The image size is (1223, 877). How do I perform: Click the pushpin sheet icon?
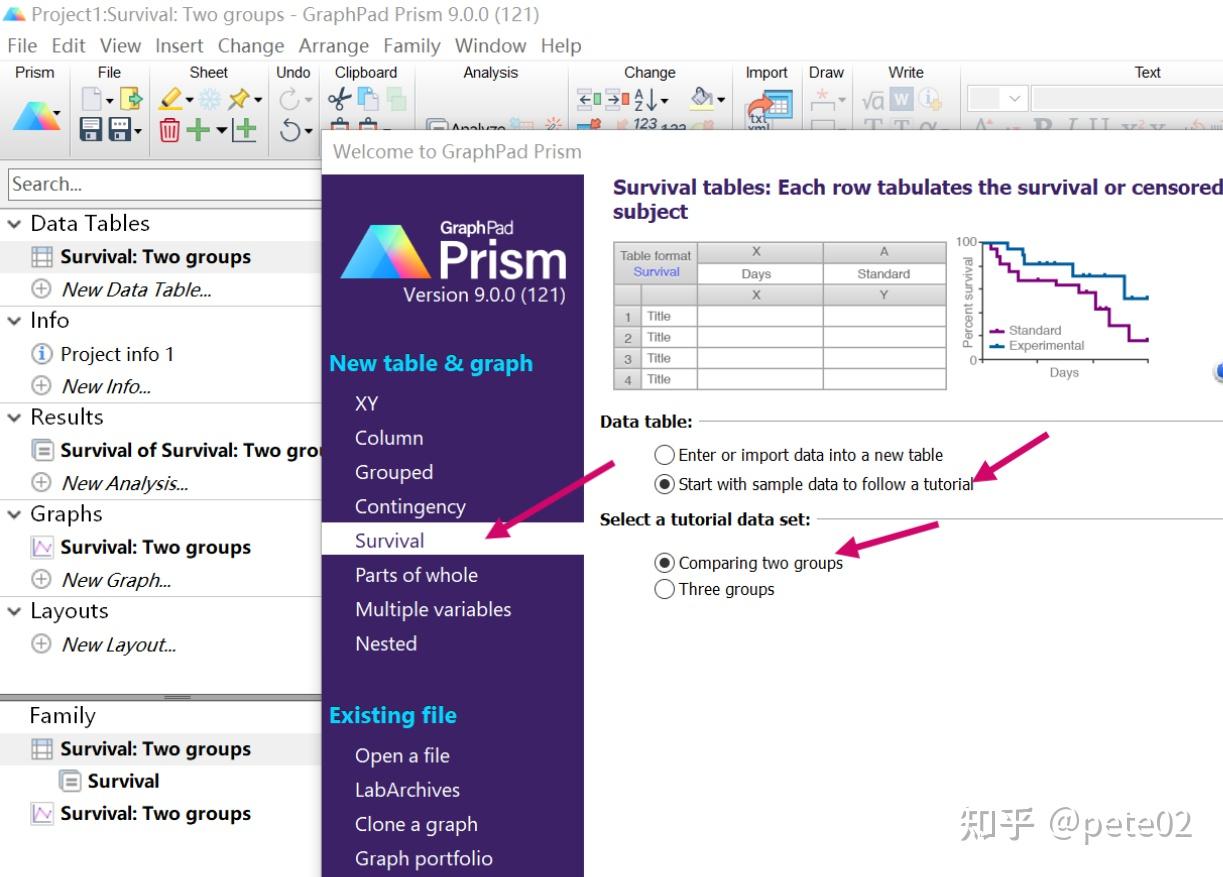click(238, 99)
